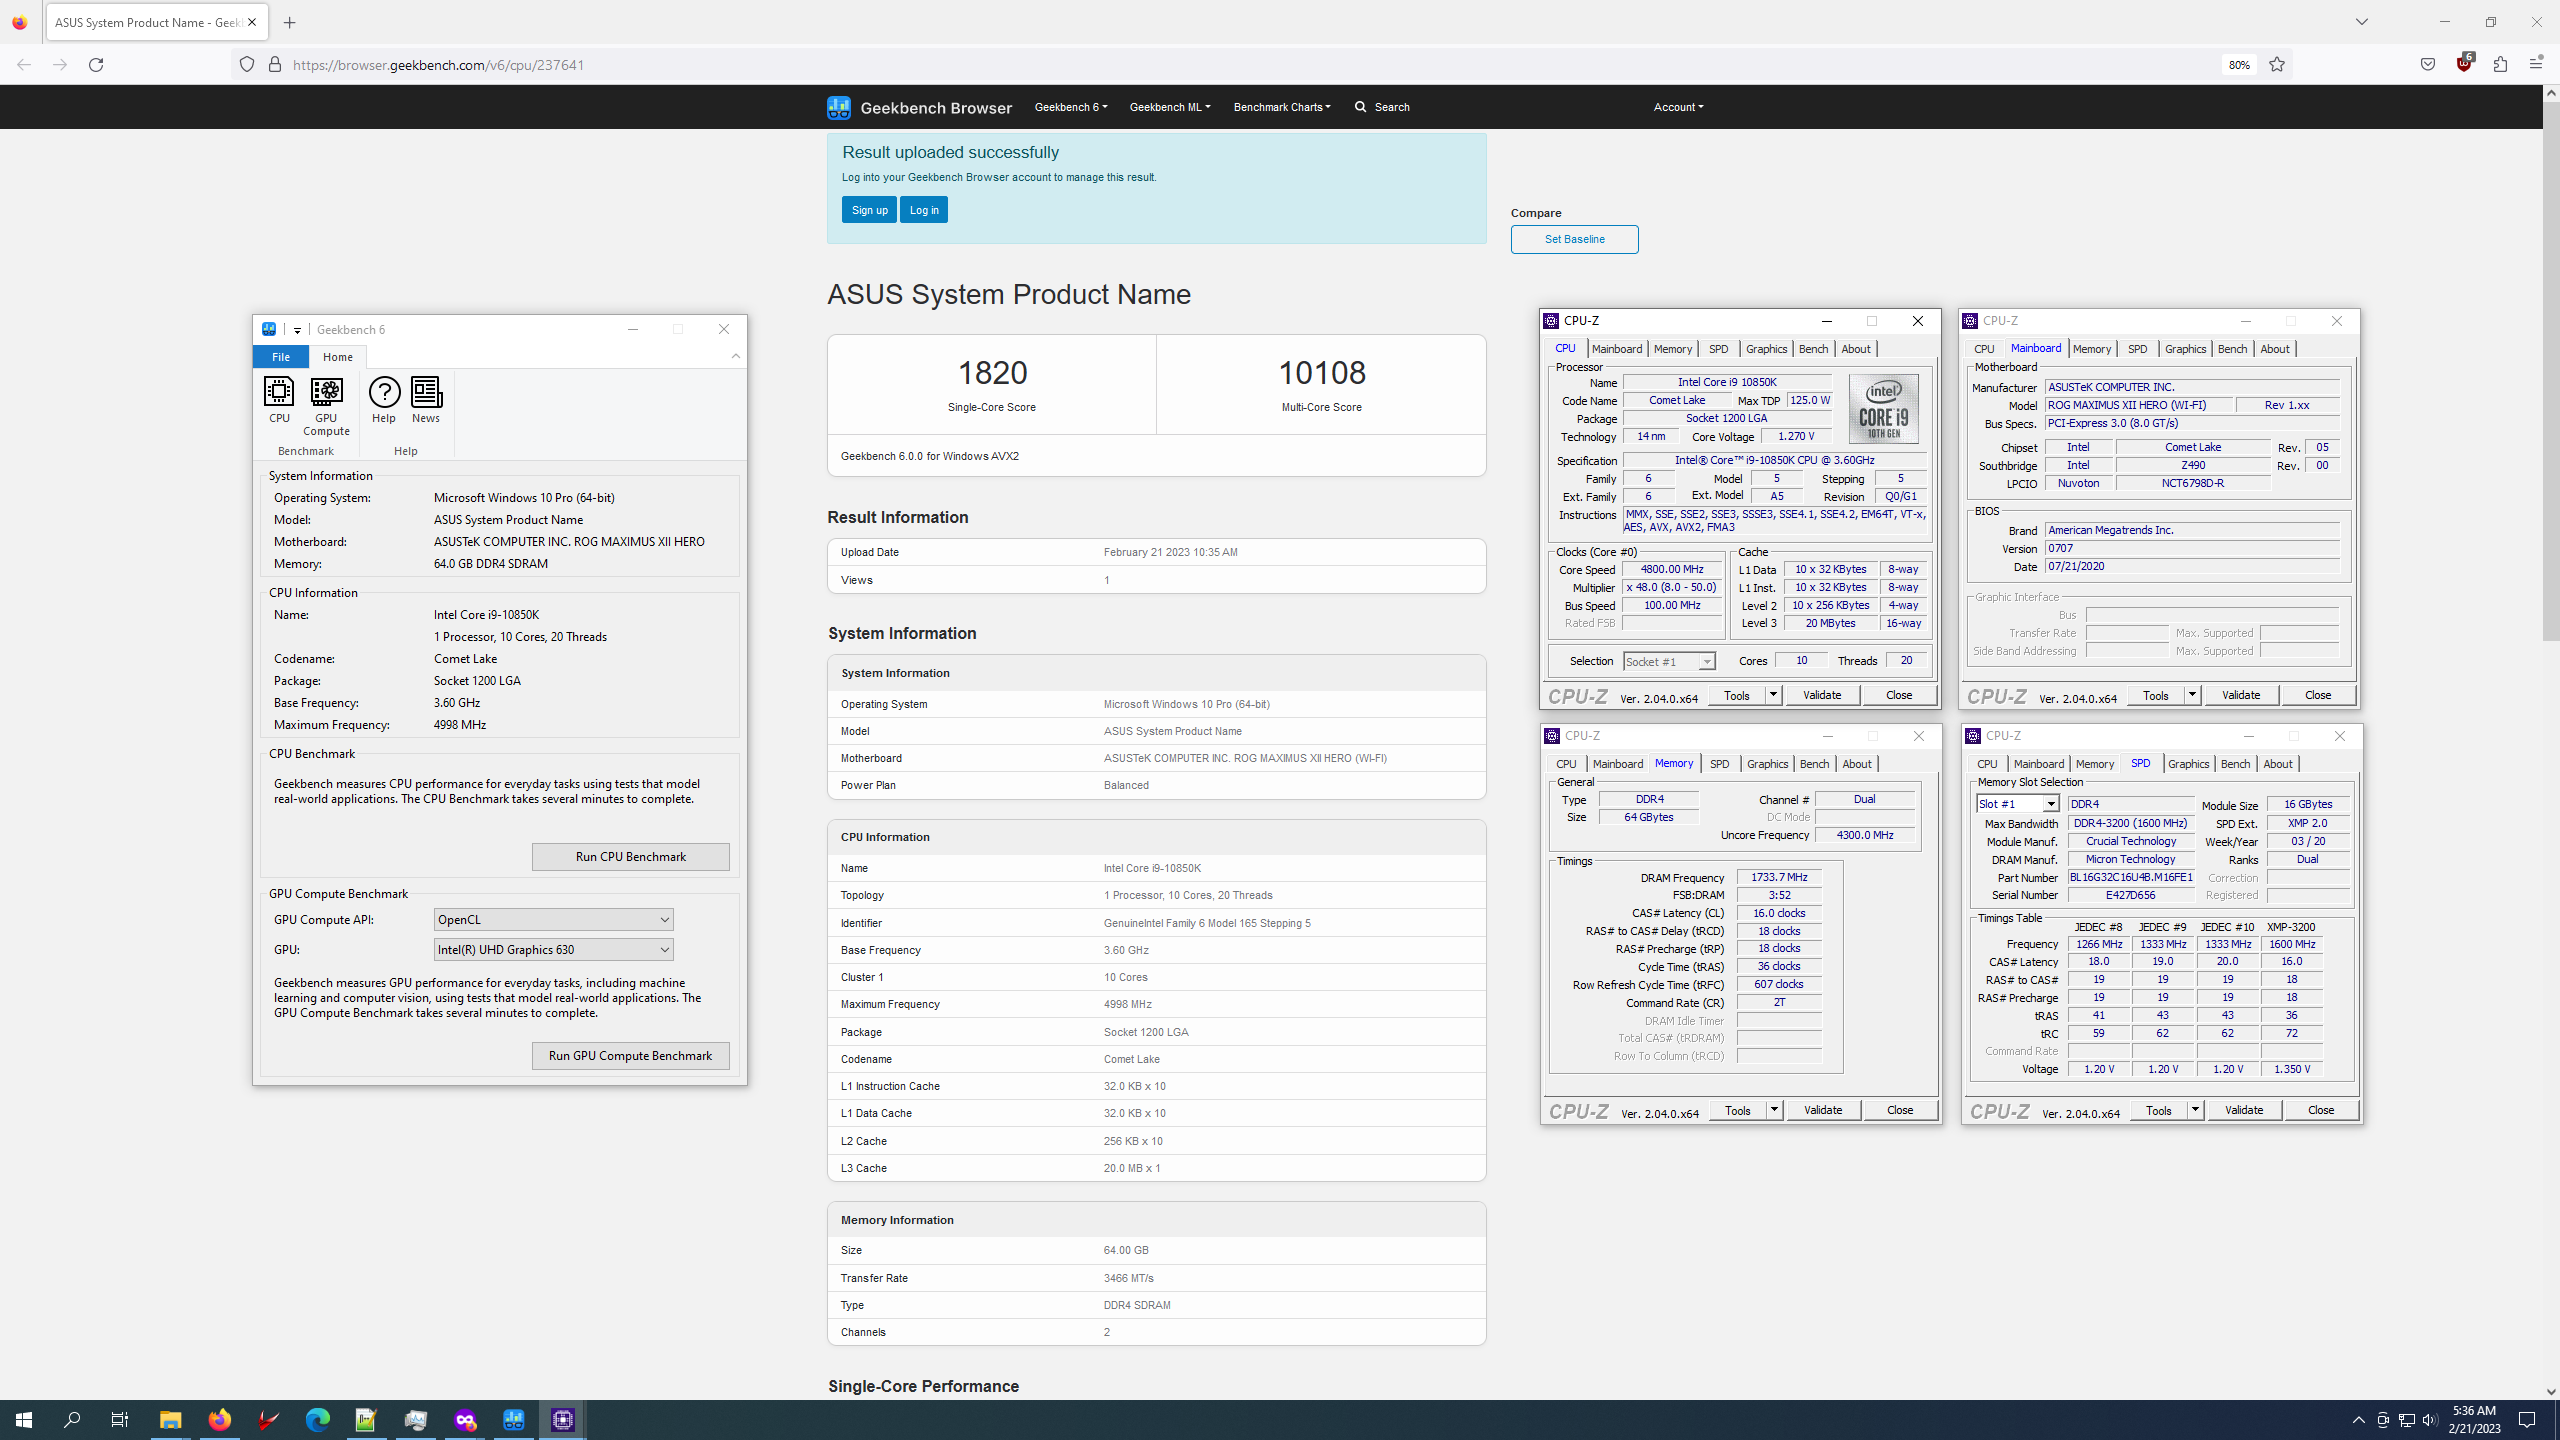
Task: Open the File tab in Geekbench 6
Action: (281, 357)
